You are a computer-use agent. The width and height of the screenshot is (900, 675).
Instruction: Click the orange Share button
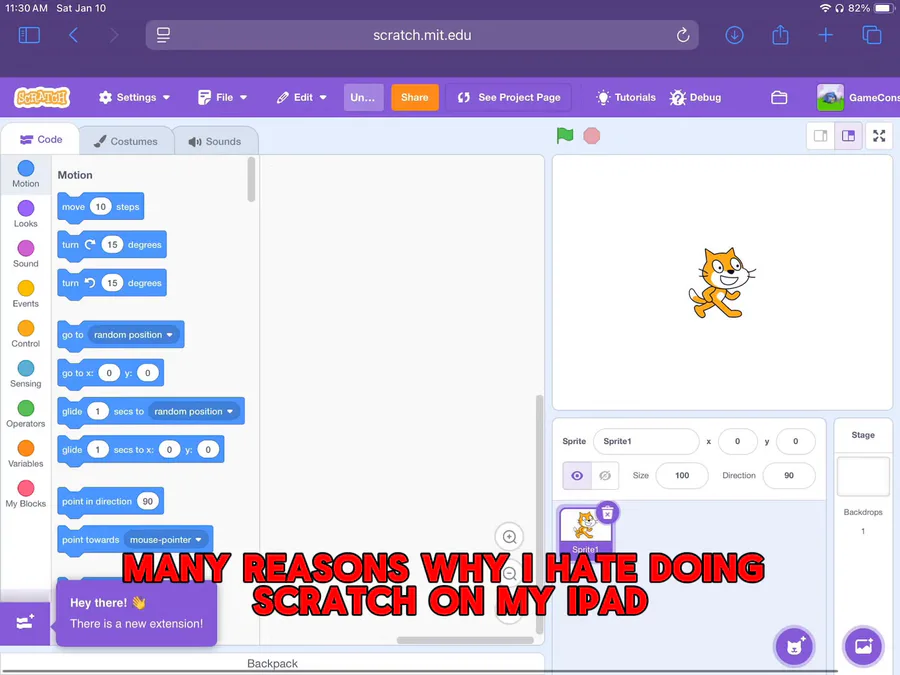click(x=414, y=98)
